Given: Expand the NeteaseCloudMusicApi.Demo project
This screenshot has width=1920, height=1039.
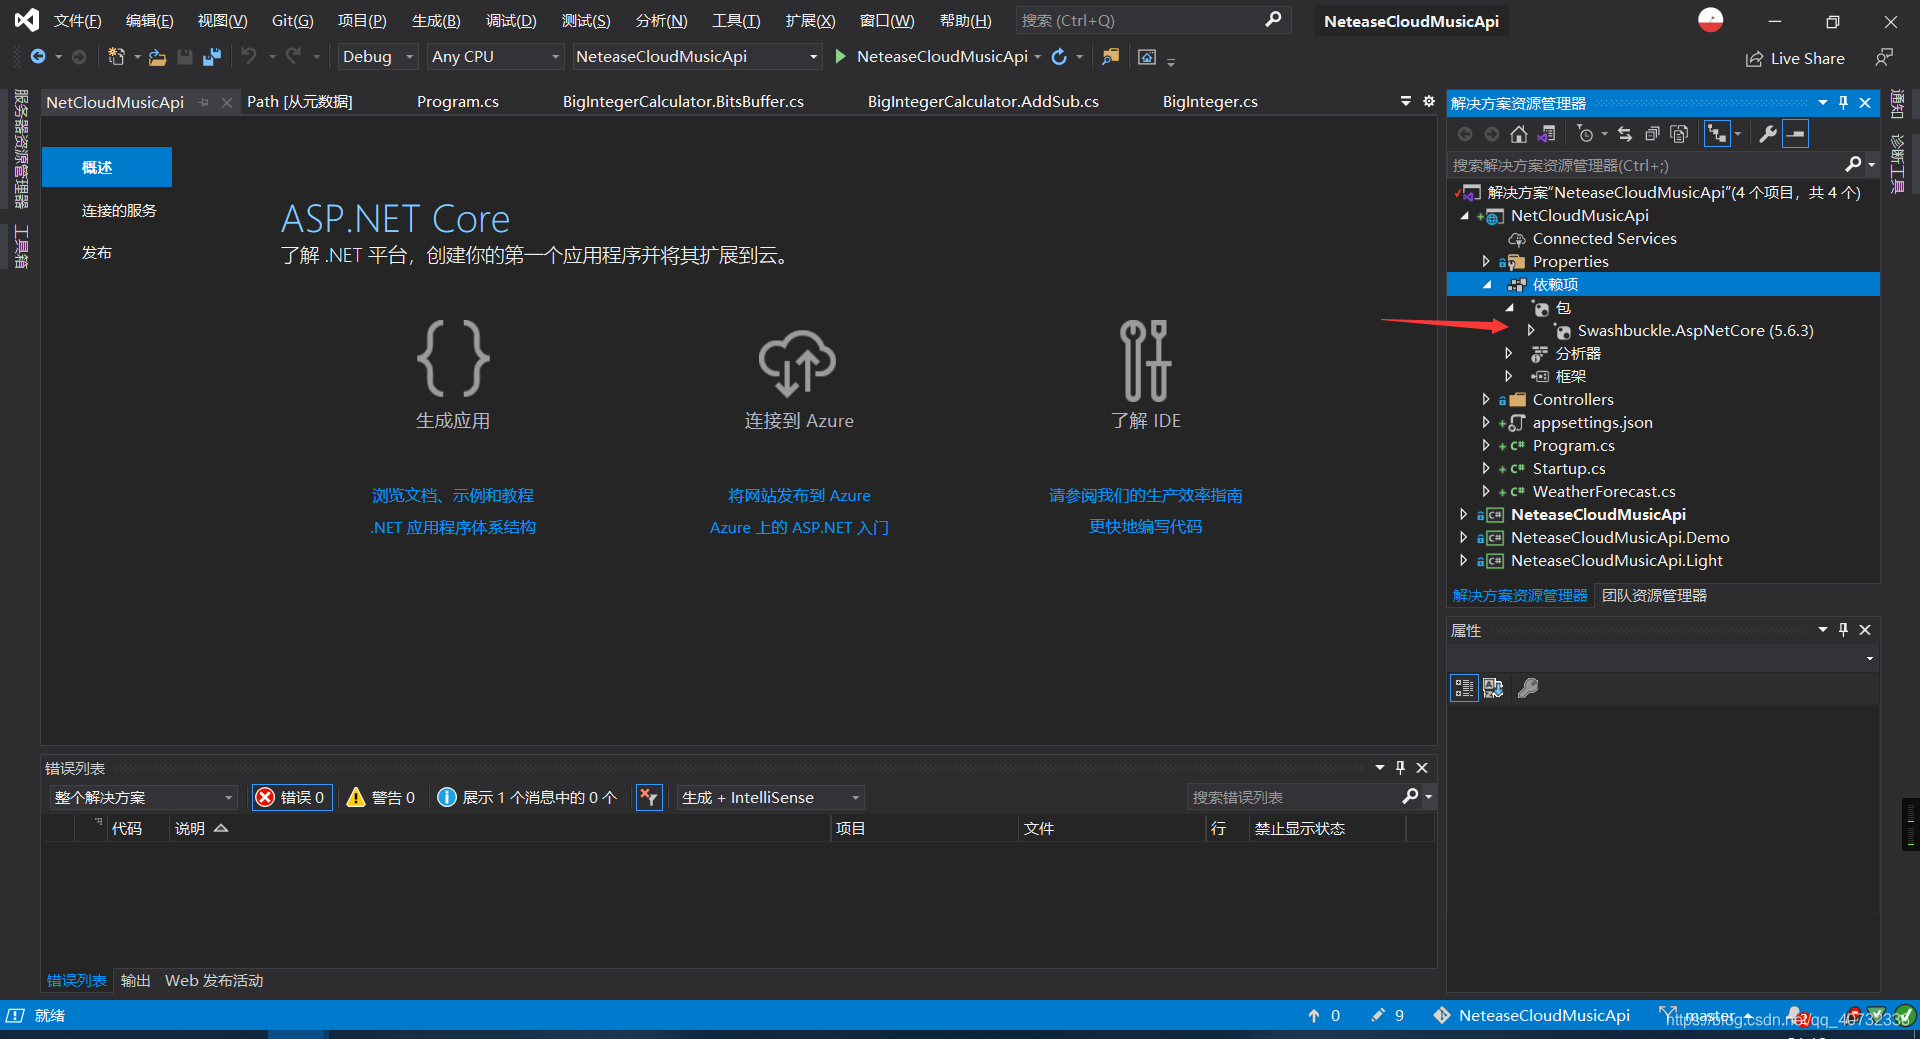Looking at the screenshot, I should 1464,537.
